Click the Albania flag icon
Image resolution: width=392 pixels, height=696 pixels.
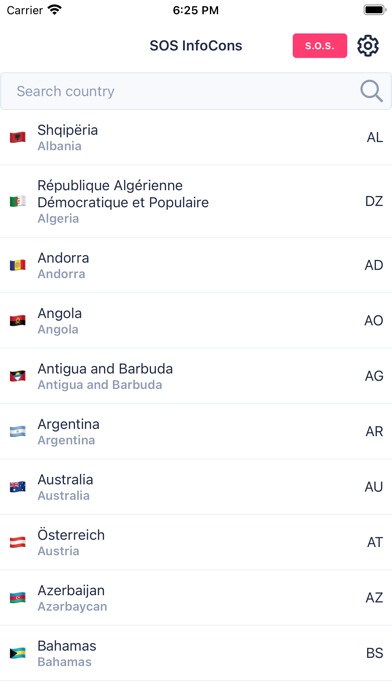18,137
